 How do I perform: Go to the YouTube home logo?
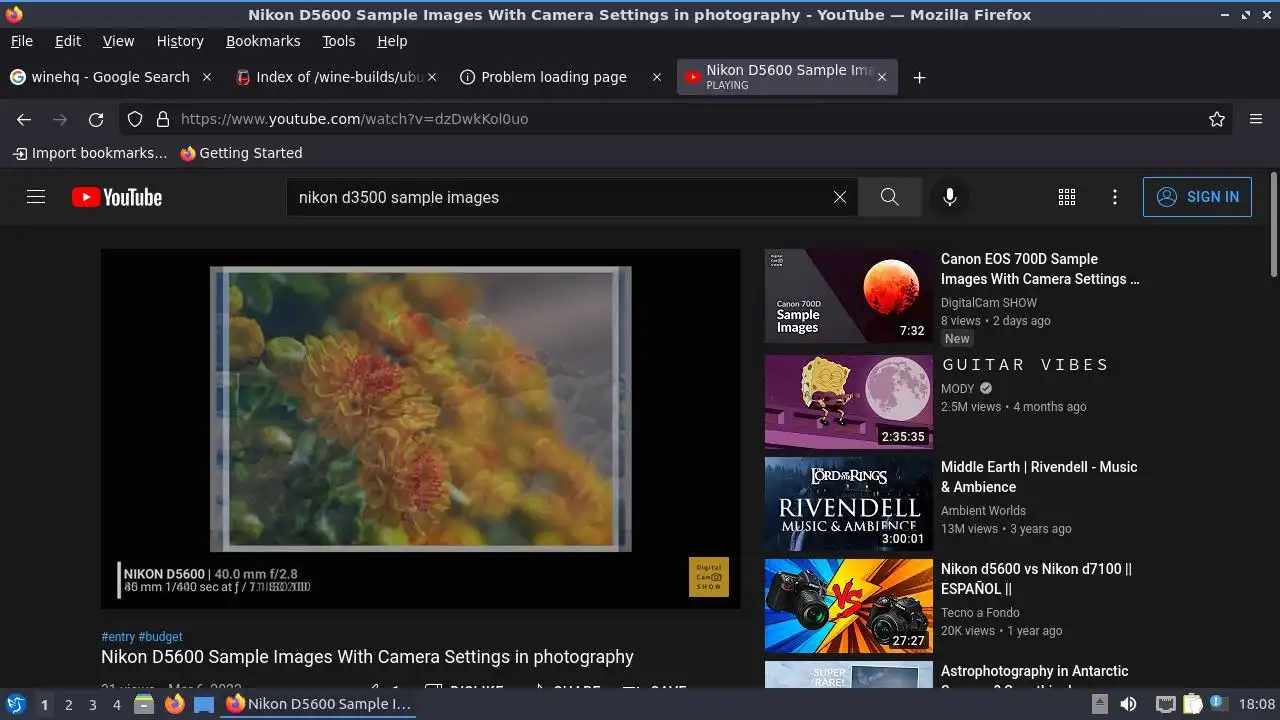(117, 197)
